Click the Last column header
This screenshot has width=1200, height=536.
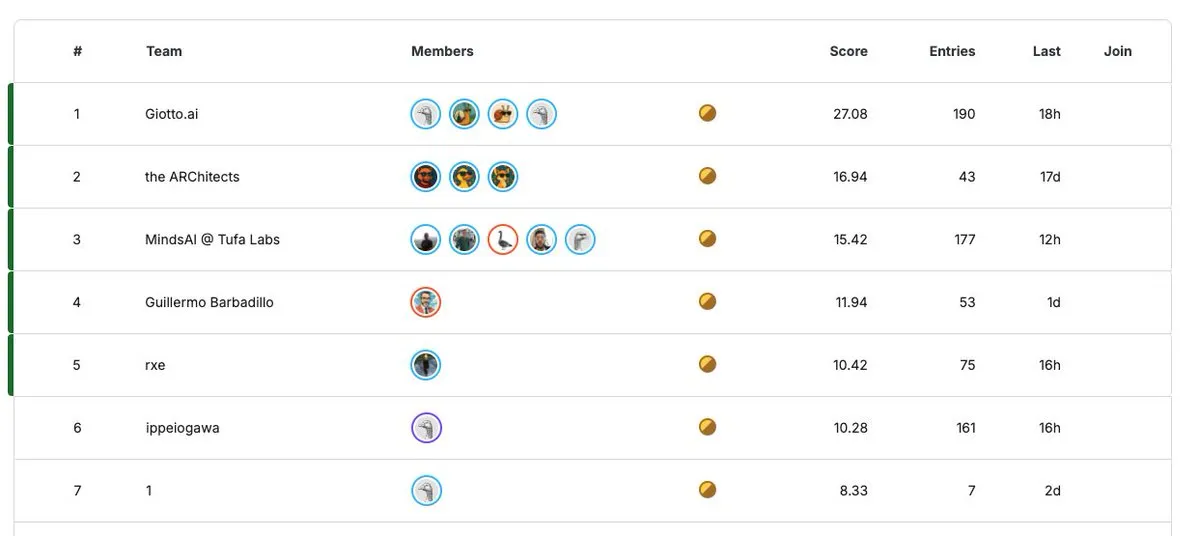(1046, 51)
